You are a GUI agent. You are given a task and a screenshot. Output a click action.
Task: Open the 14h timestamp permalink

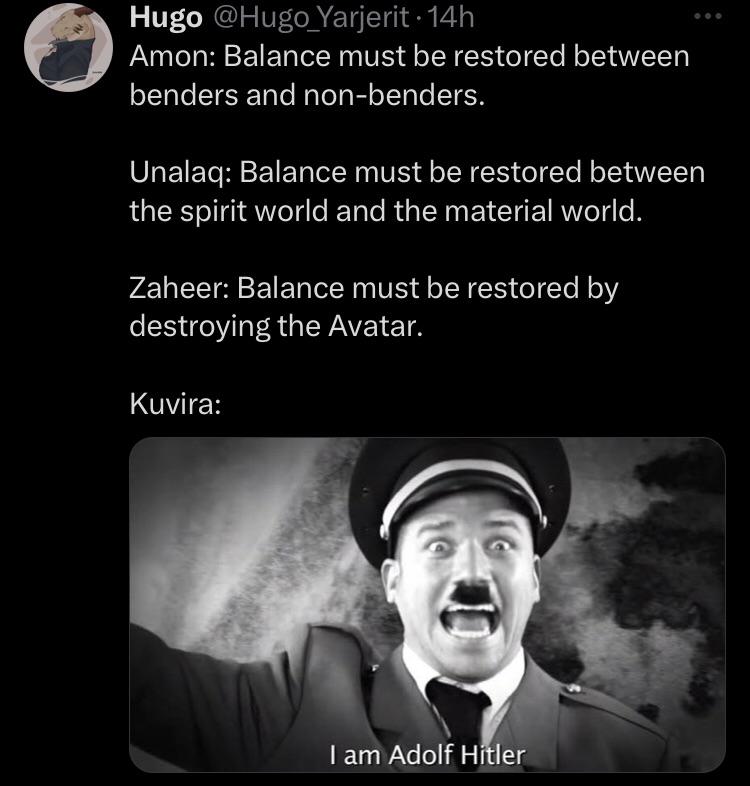point(451,18)
